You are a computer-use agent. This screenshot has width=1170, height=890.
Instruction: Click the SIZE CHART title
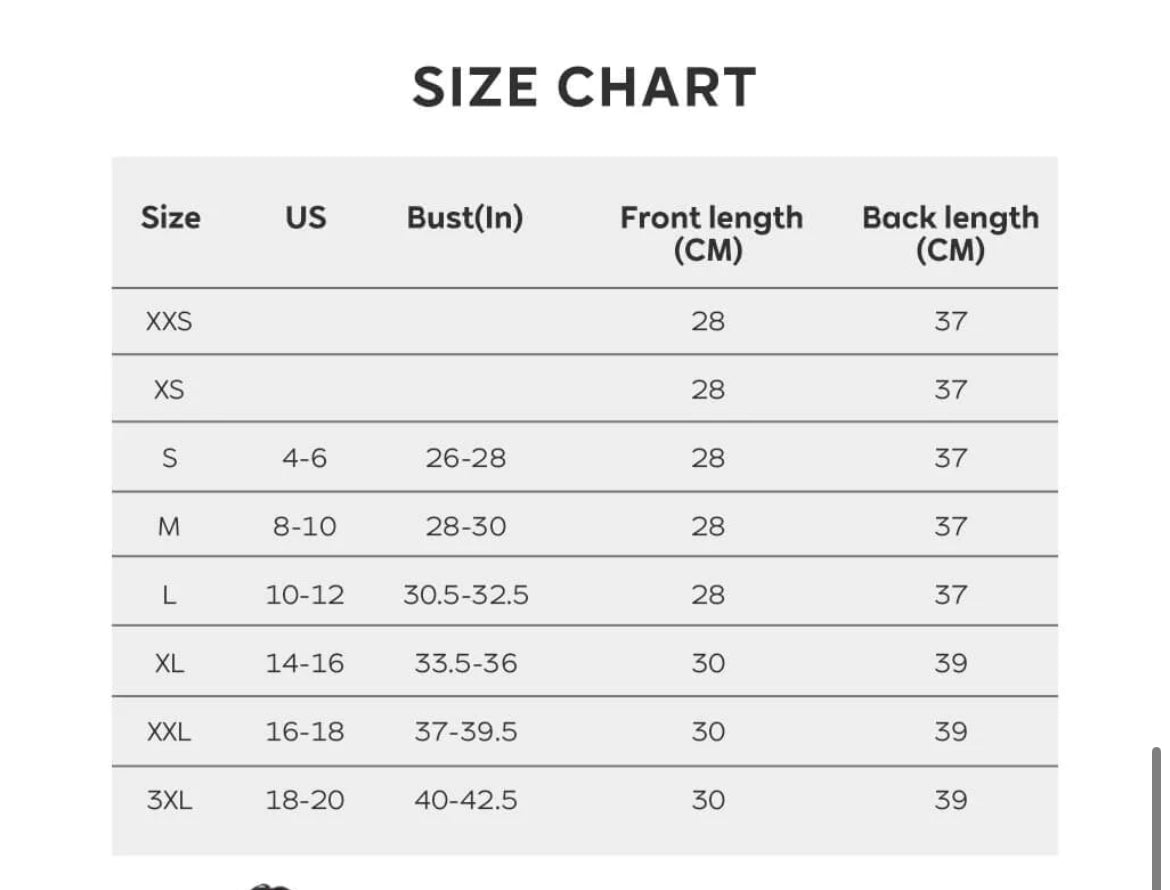pos(584,87)
